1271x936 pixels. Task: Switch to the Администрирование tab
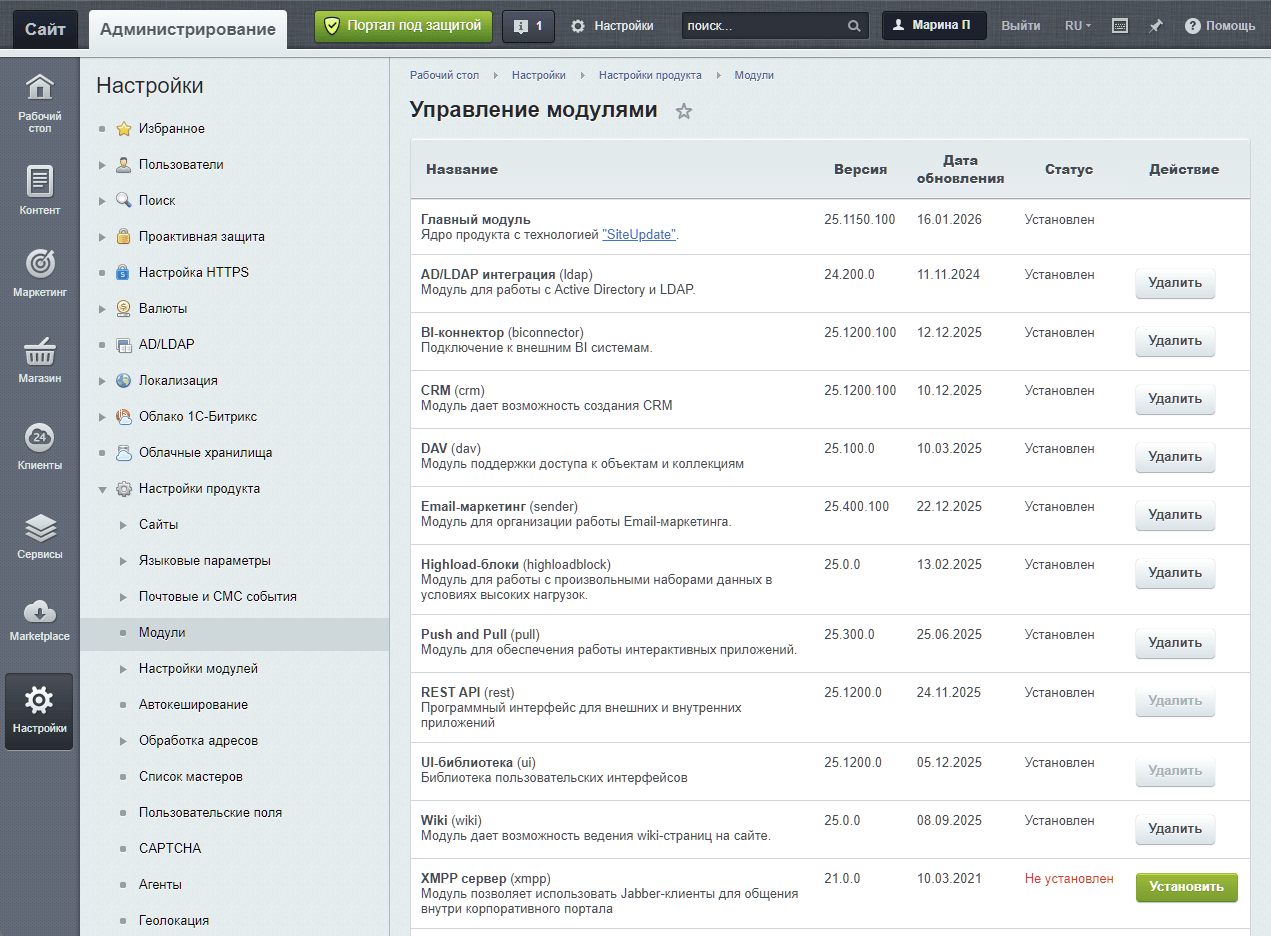click(188, 29)
